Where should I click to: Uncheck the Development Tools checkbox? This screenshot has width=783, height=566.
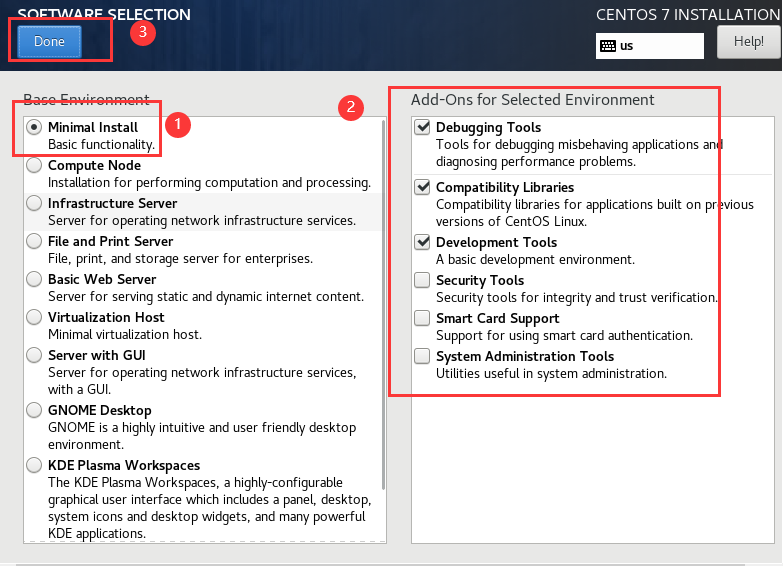click(422, 242)
